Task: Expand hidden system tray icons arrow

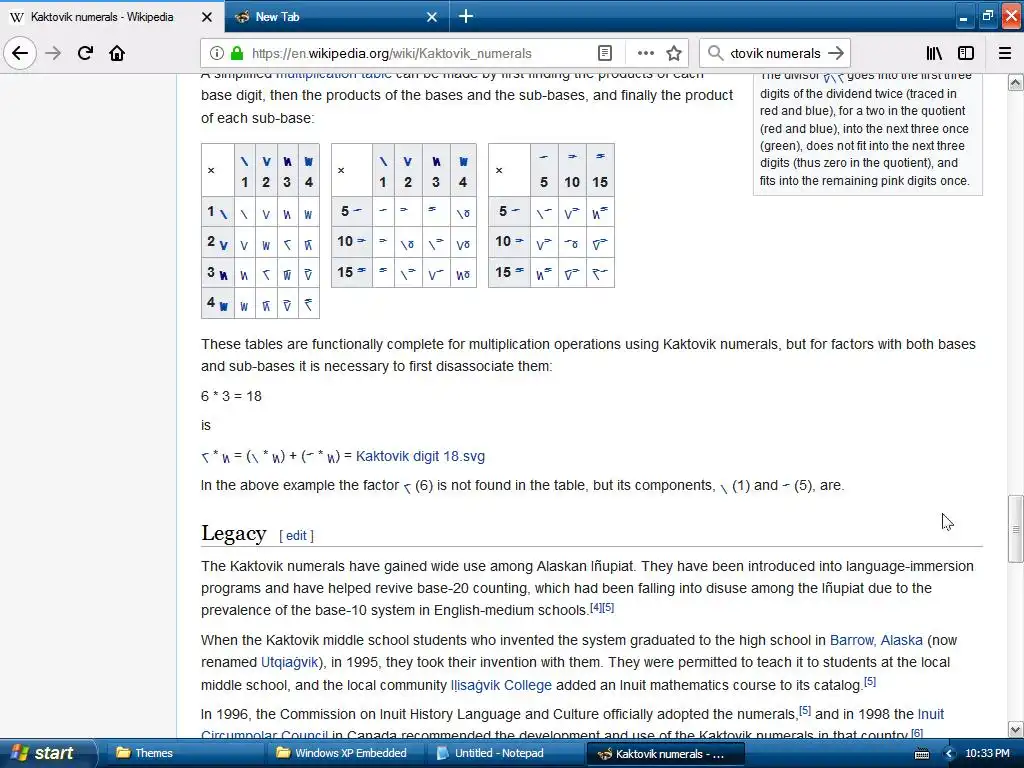Action: (x=950, y=754)
